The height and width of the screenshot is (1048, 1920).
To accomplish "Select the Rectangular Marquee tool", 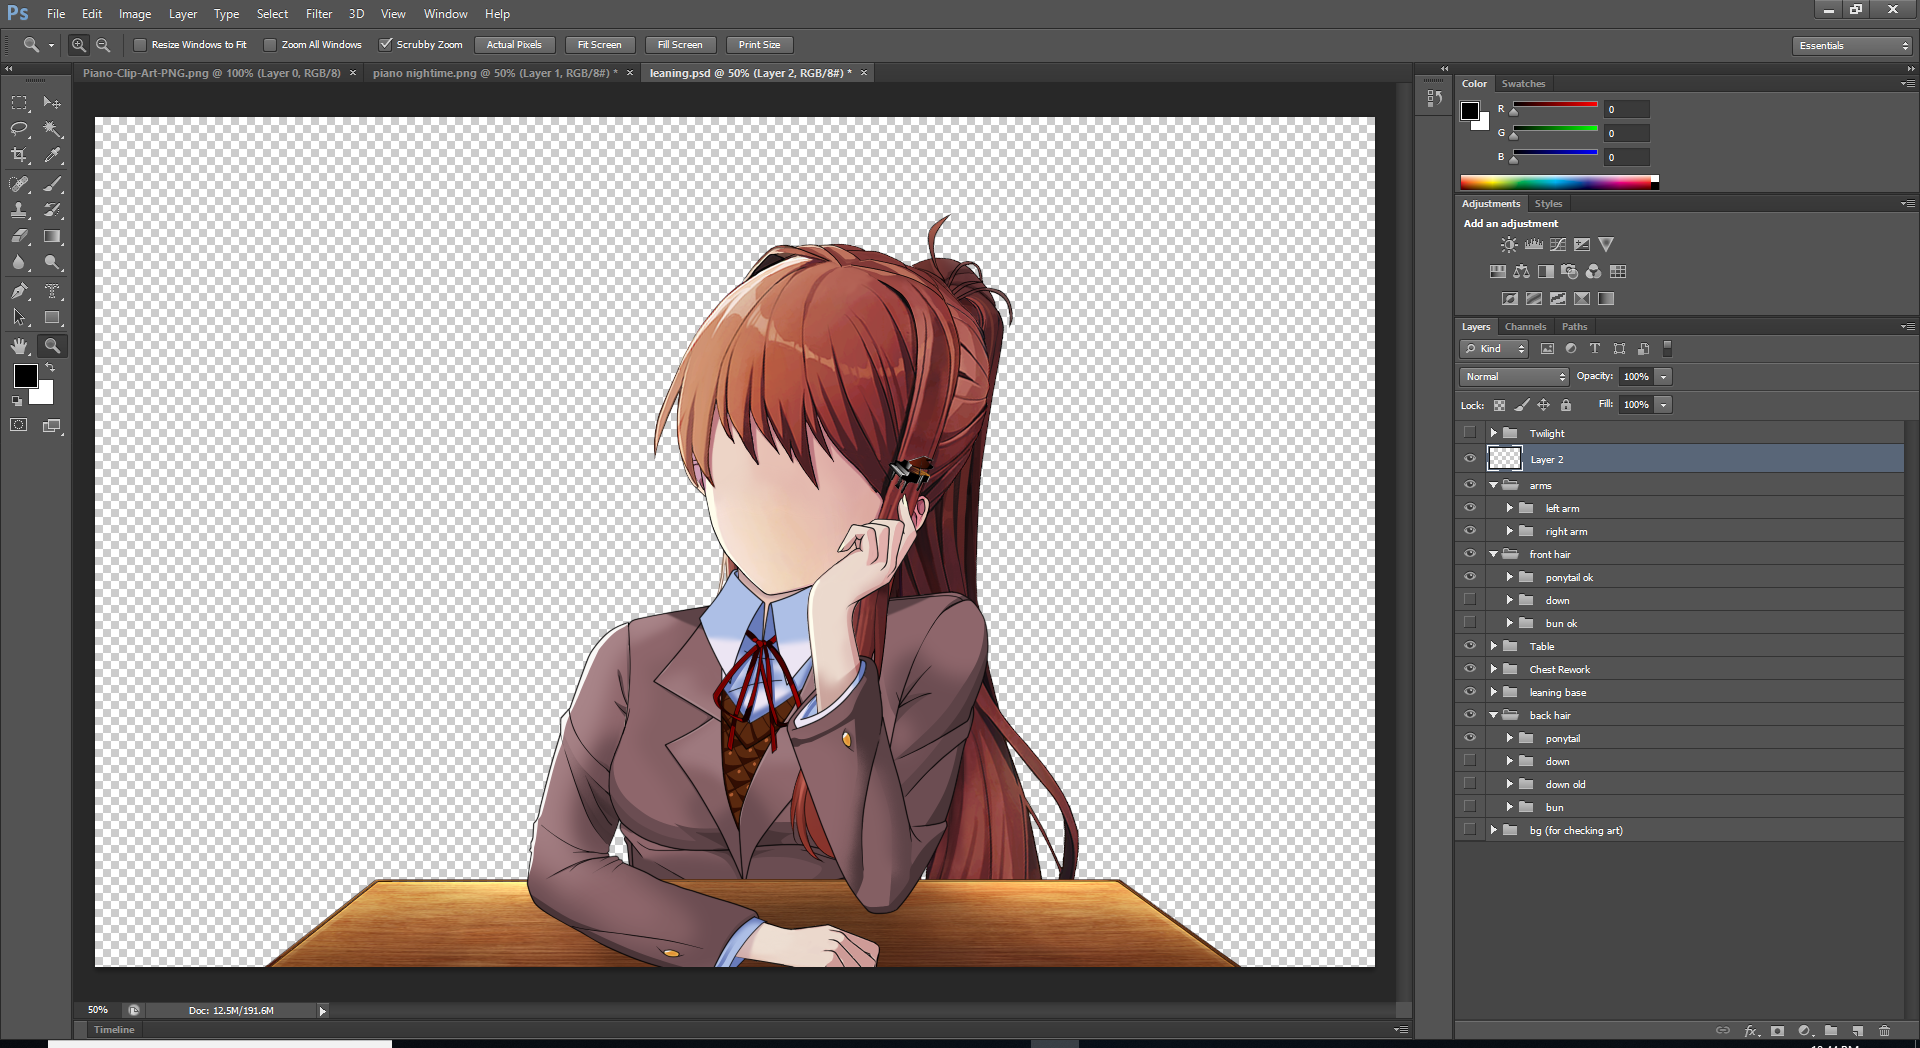I will 19,103.
